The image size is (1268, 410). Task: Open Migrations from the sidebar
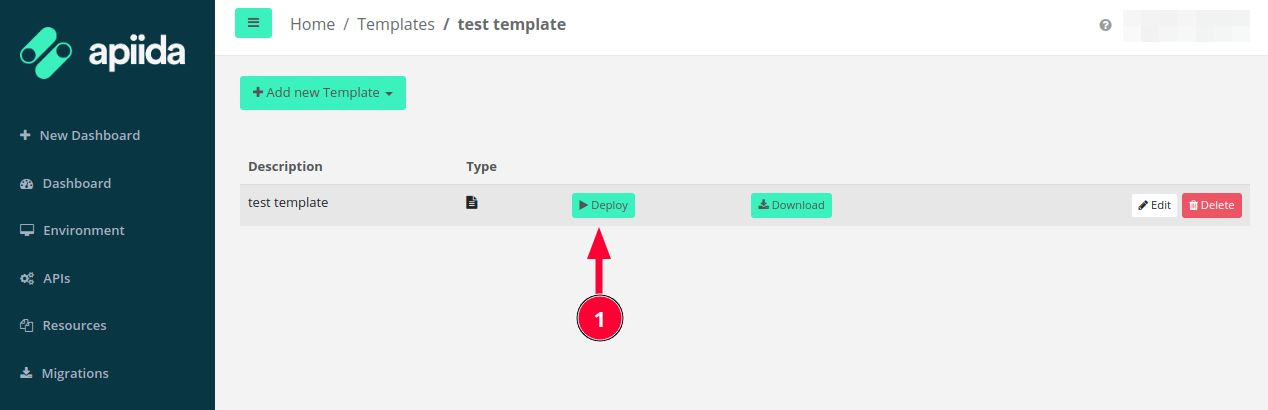[x=75, y=373]
